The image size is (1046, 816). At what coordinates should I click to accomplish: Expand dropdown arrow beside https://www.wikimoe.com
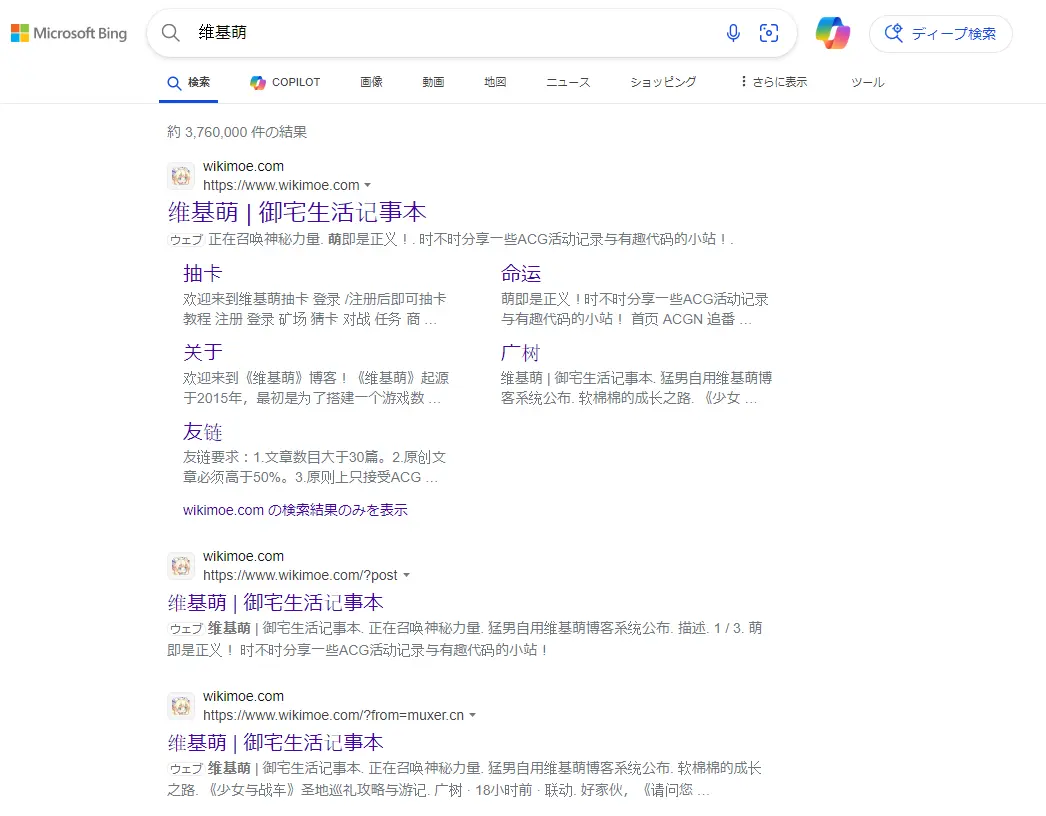coord(368,186)
